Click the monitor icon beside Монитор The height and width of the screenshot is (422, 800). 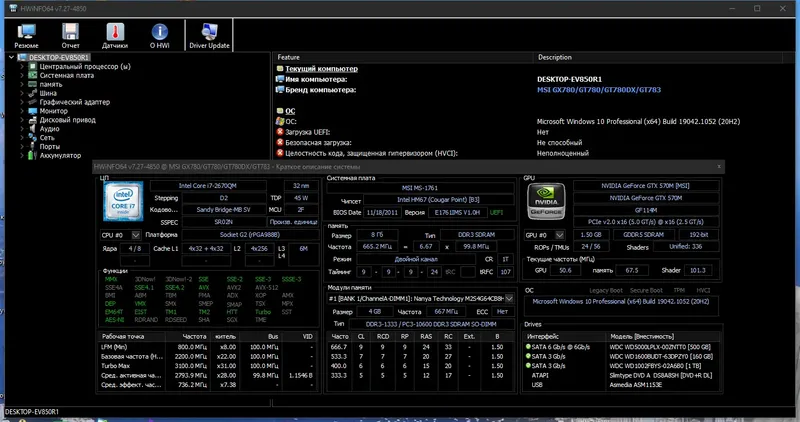[x=33, y=111]
